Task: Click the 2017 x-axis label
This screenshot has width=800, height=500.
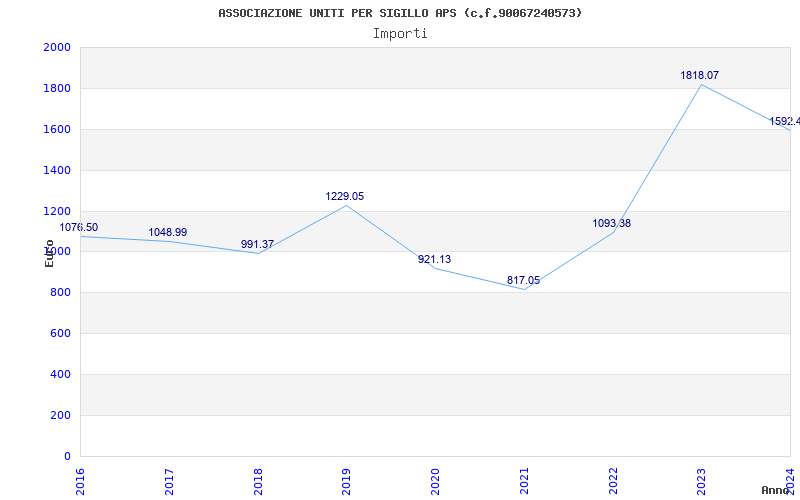Action: point(169,481)
